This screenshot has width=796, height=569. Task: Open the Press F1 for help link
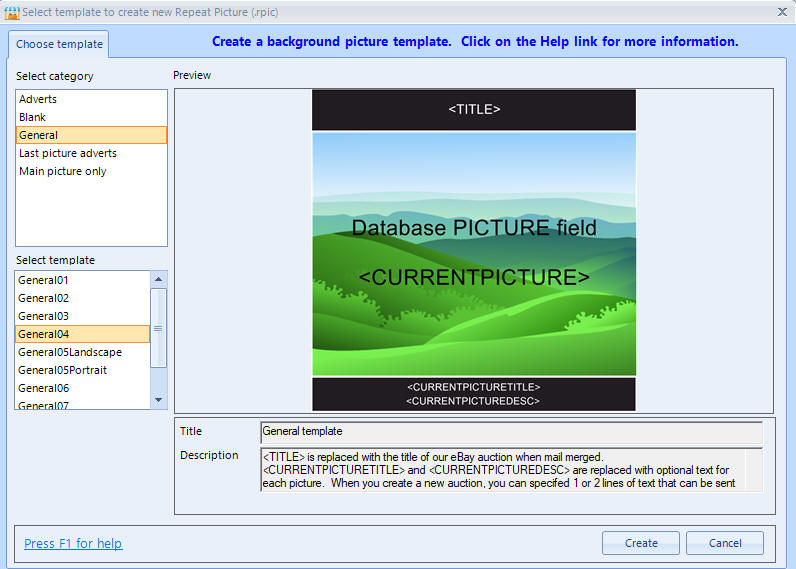(x=73, y=544)
